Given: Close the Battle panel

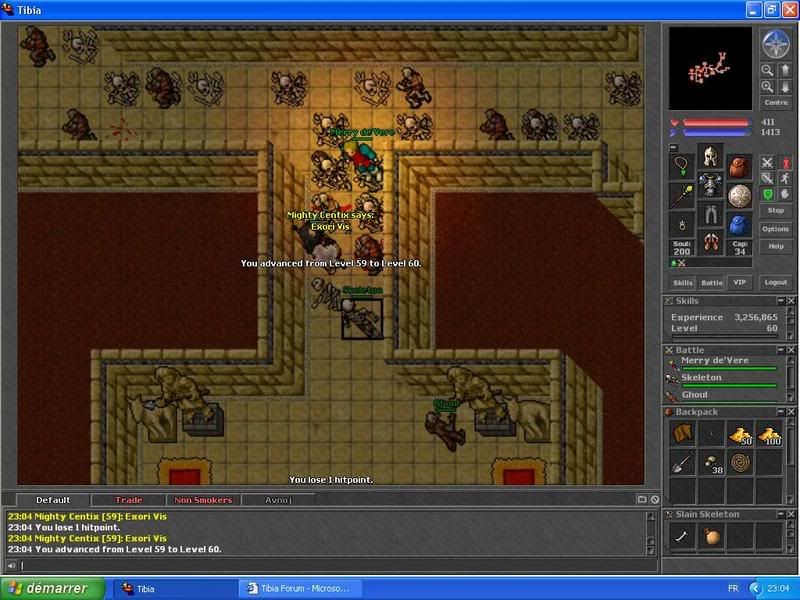Looking at the screenshot, I should pyautogui.click(x=790, y=350).
